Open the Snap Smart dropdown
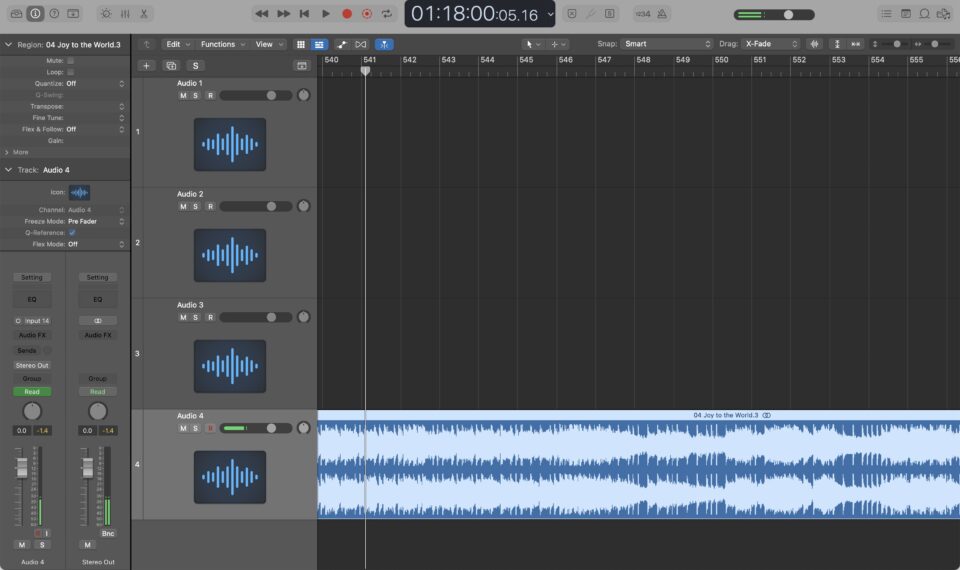 point(666,44)
